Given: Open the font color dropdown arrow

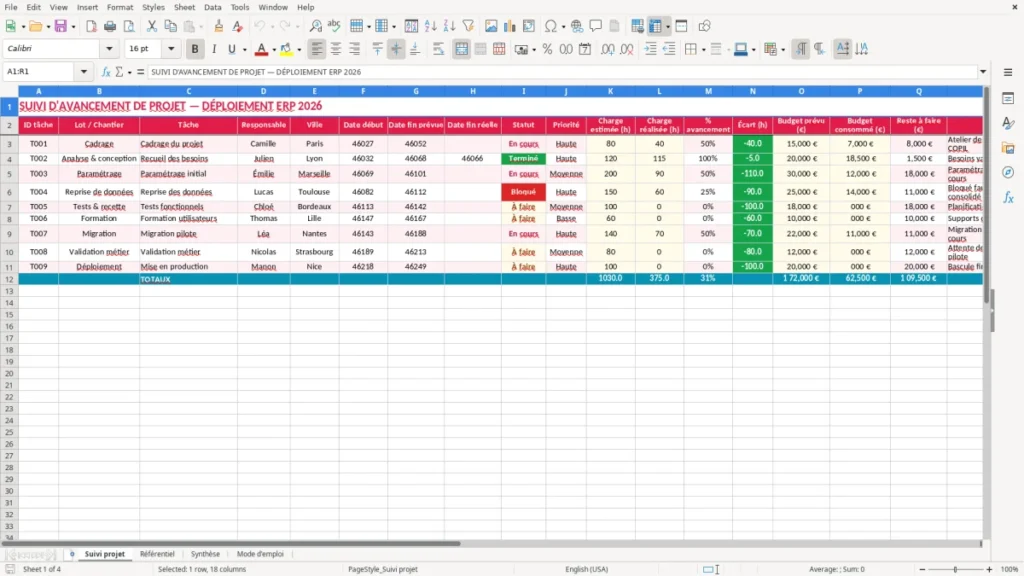Looking at the screenshot, I should coord(274,50).
